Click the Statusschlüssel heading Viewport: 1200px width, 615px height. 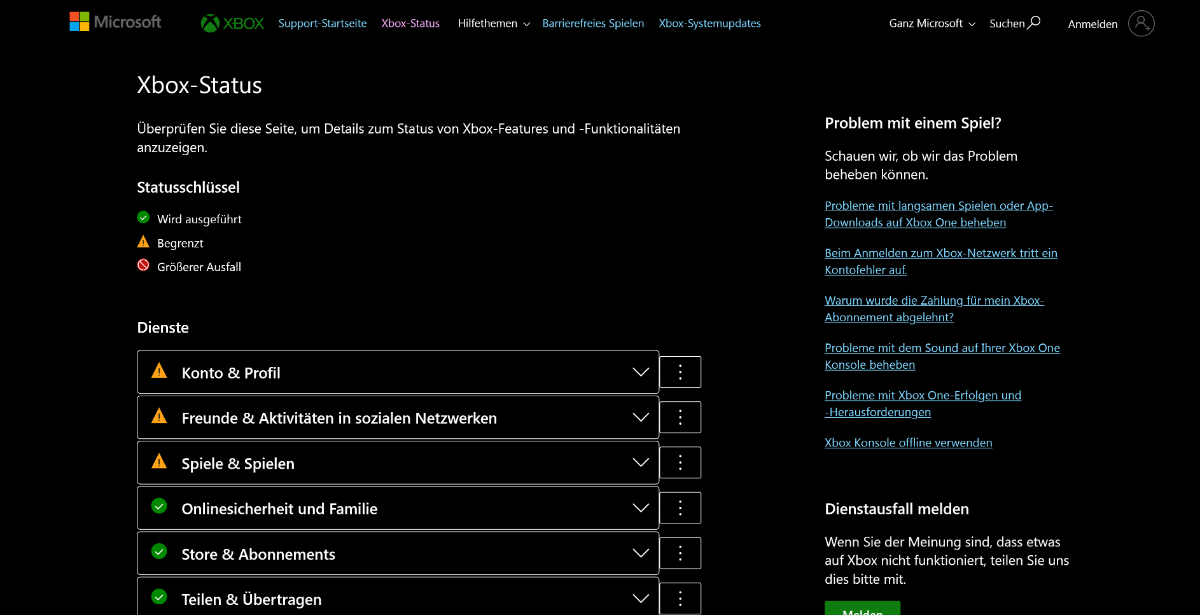point(188,187)
